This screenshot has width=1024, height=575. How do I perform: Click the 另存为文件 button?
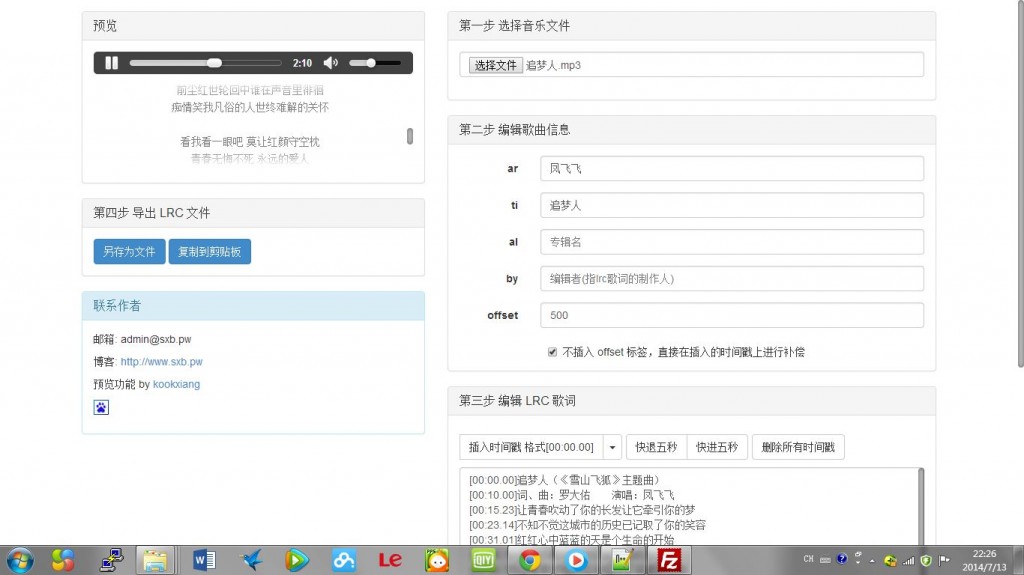click(x=129, y=252)
